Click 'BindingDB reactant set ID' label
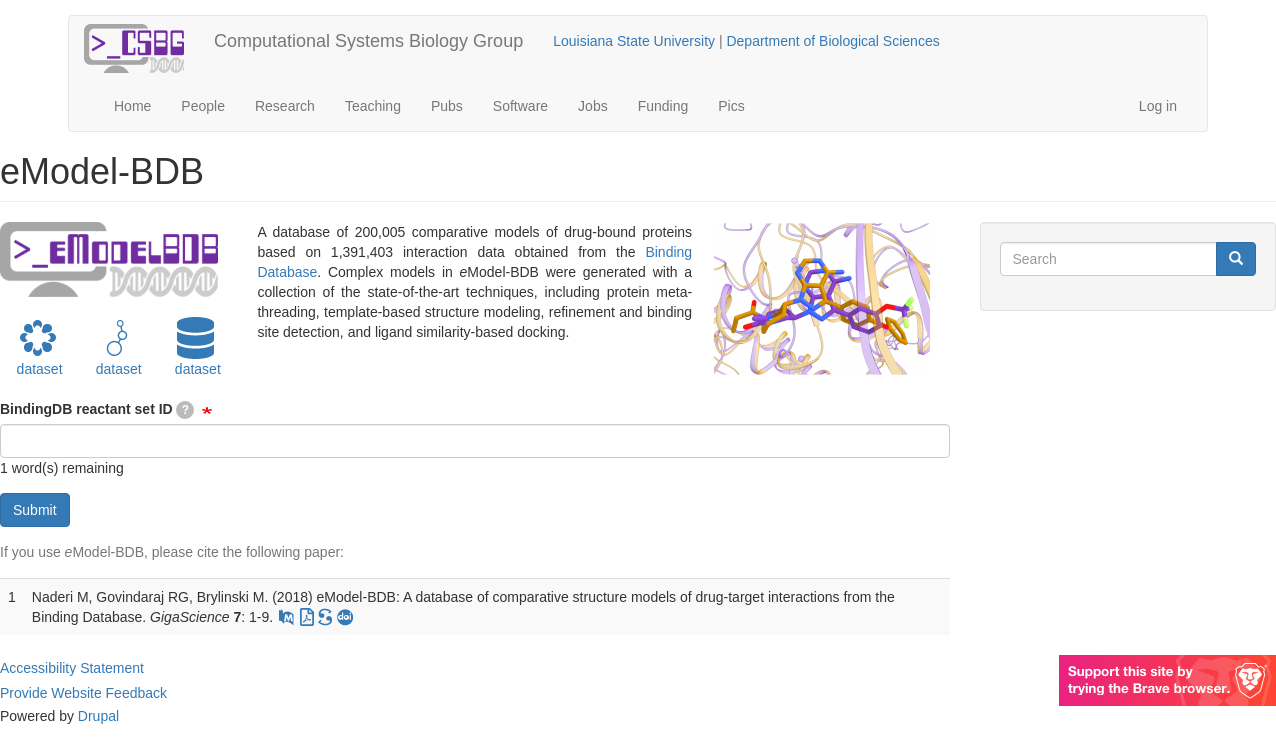Viewport: 1276px width, 744px height. click(86, 409)
